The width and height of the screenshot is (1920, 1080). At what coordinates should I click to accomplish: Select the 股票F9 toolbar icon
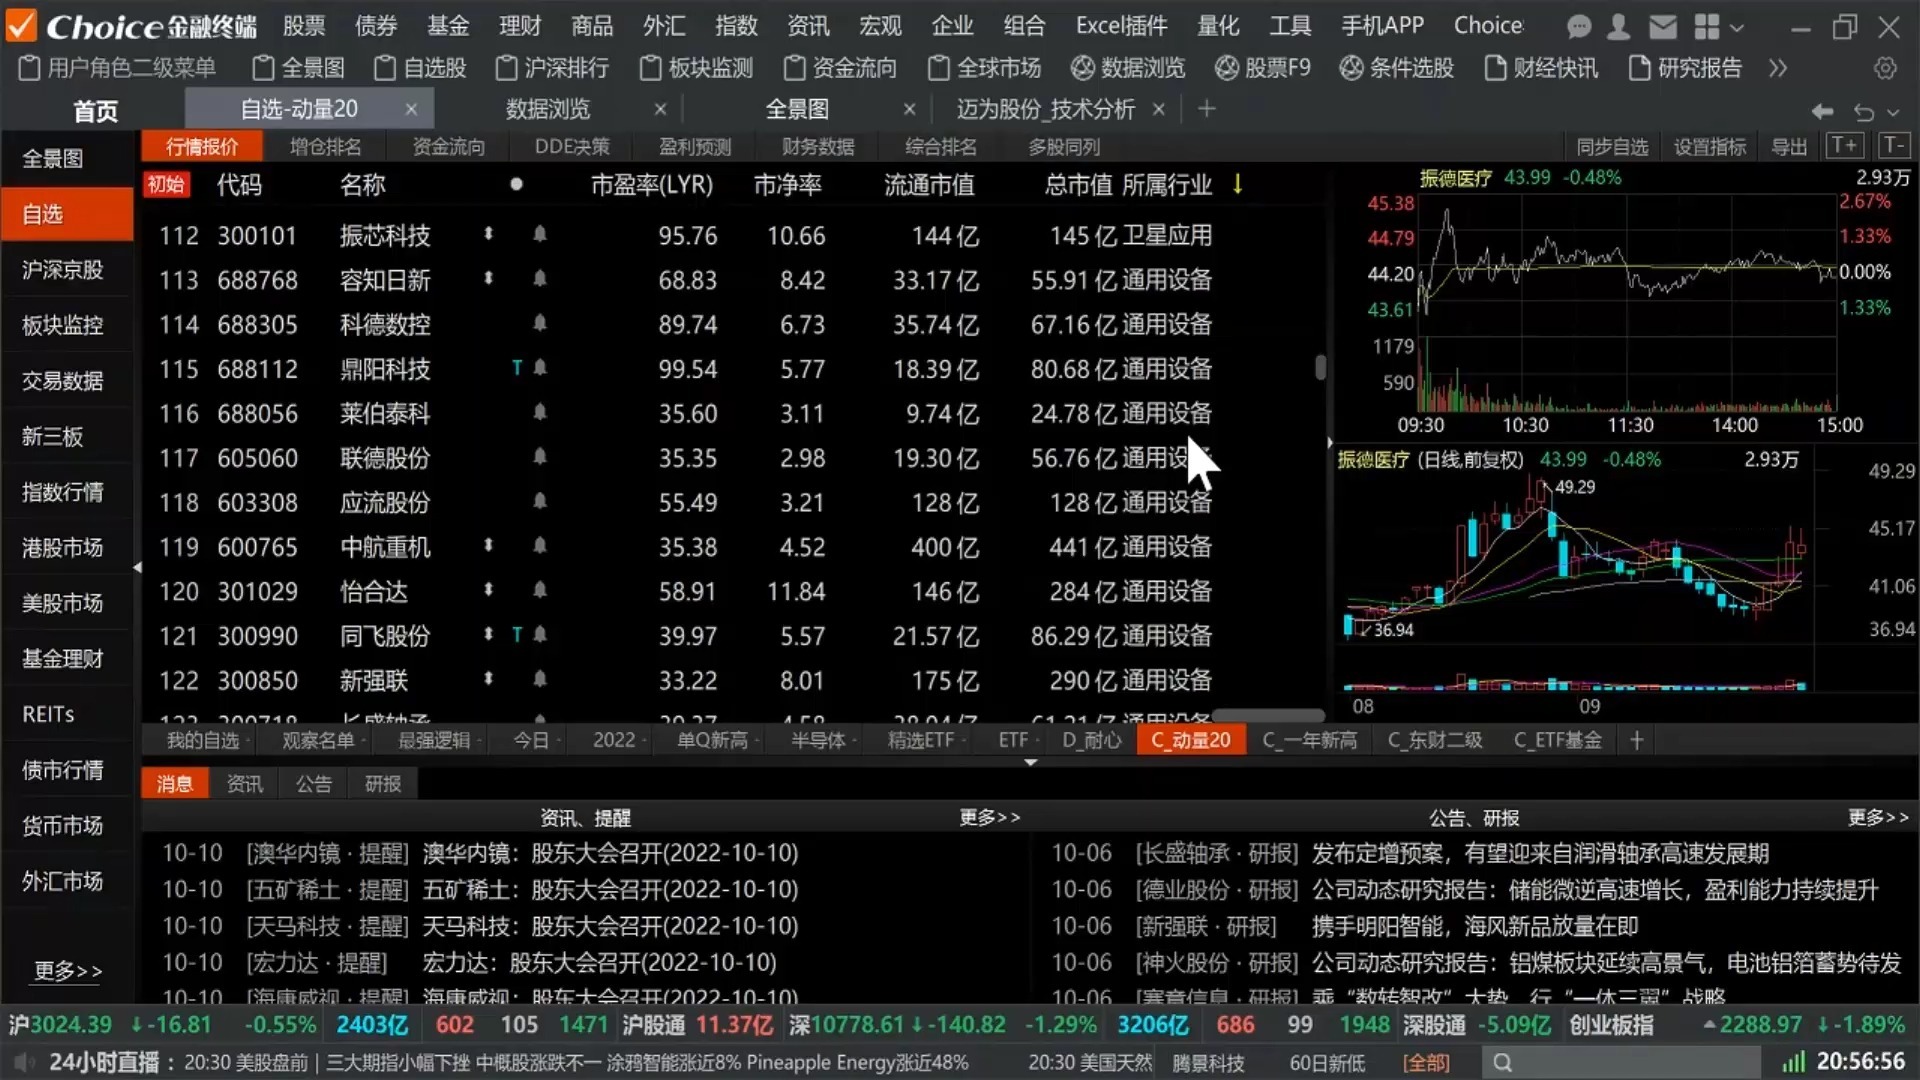[x=1262, y=68]
